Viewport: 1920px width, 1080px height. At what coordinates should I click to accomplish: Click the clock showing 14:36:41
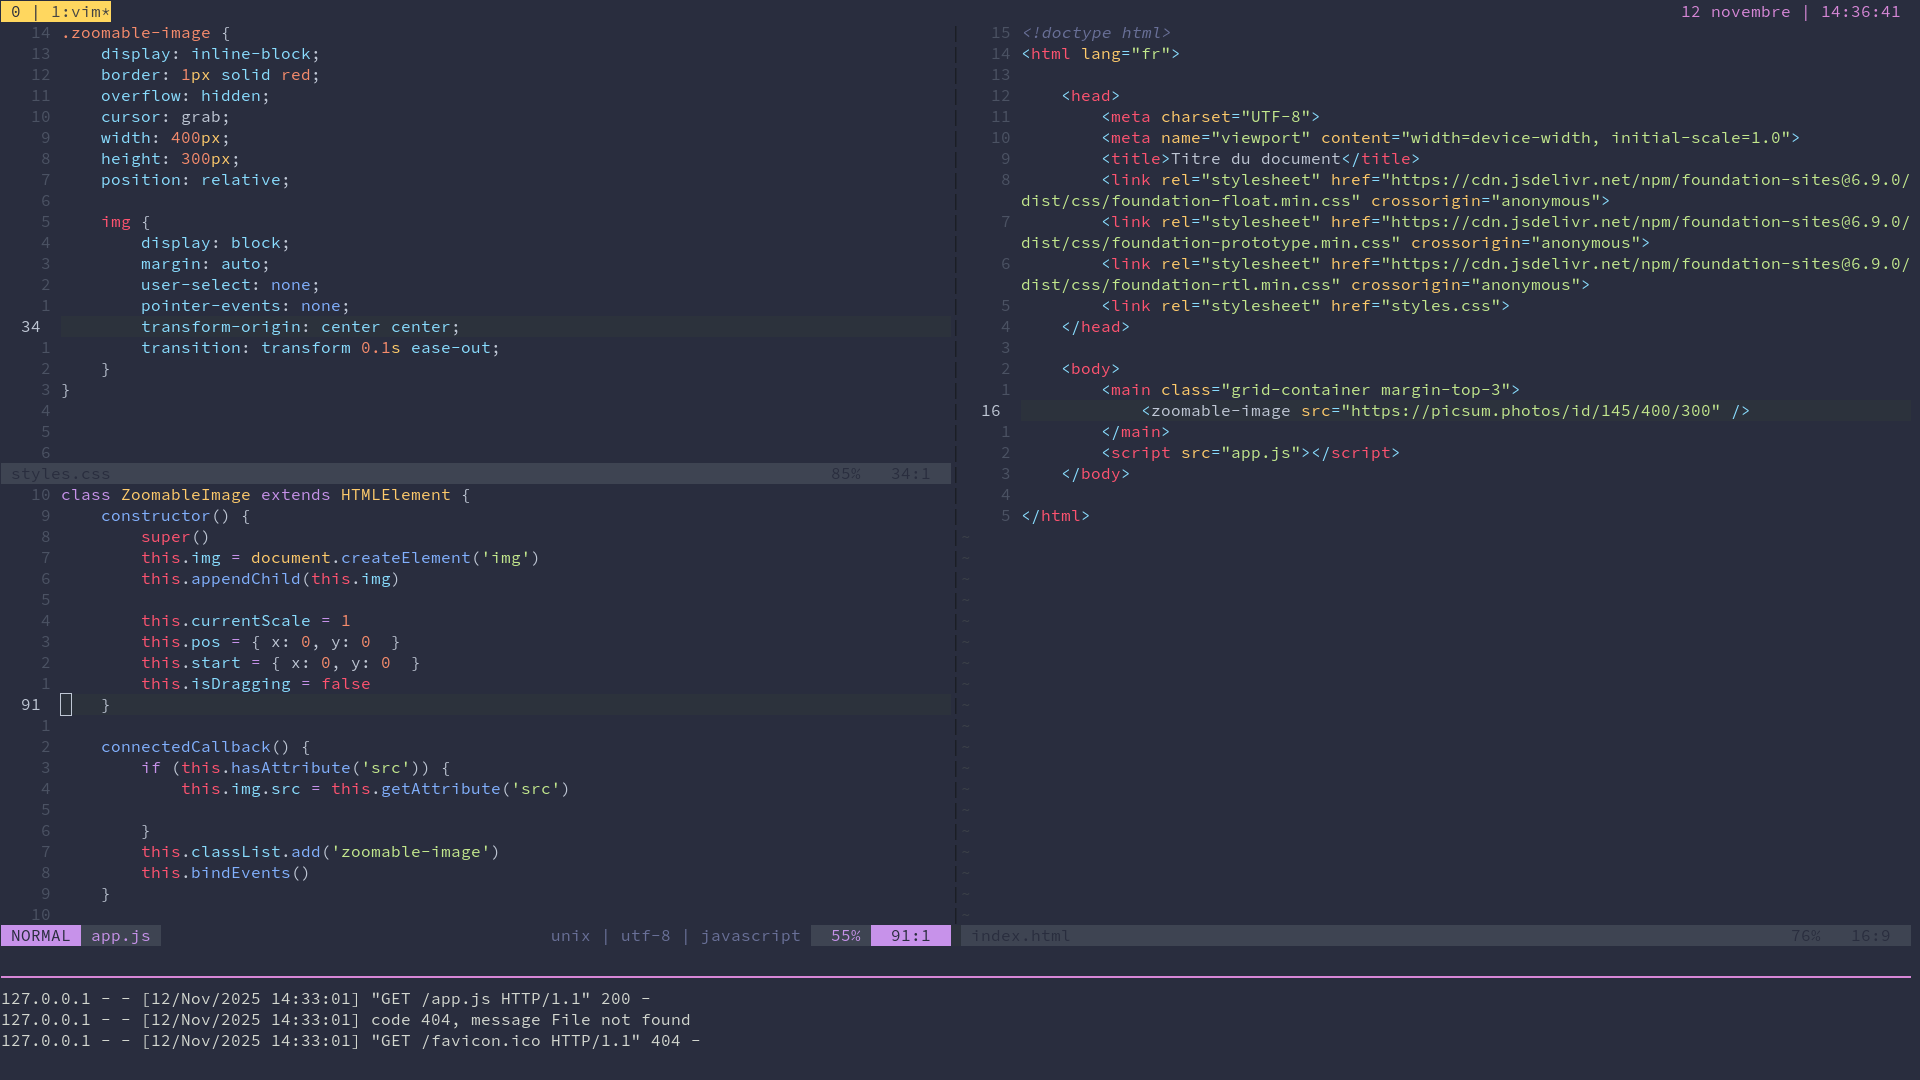pyautogui.click(x=1860, y=12)
